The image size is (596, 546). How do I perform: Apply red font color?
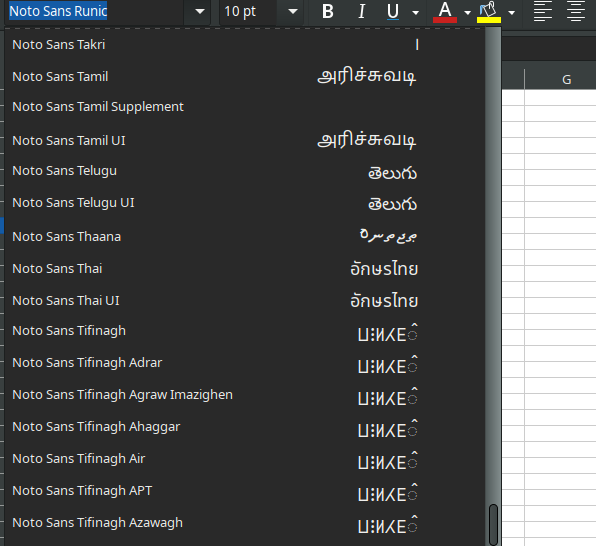[445, 12]
